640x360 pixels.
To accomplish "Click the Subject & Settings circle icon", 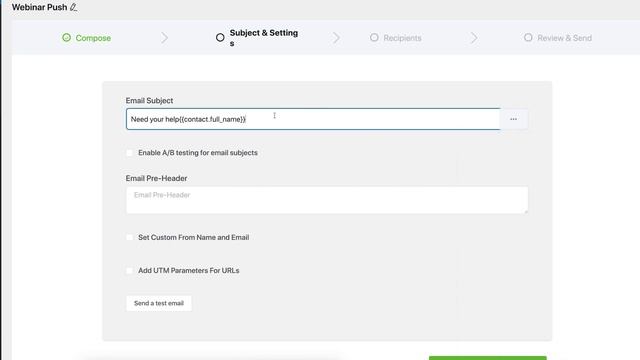I will [220, 38].
